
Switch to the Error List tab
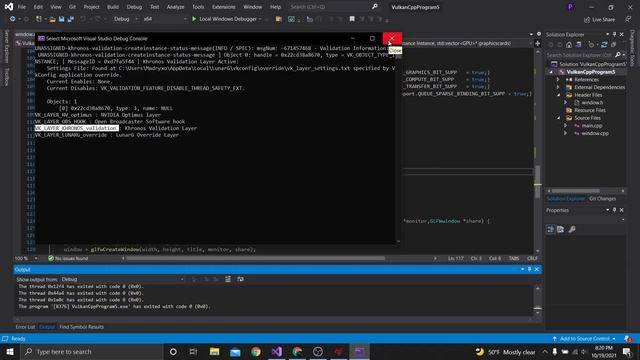25,327
